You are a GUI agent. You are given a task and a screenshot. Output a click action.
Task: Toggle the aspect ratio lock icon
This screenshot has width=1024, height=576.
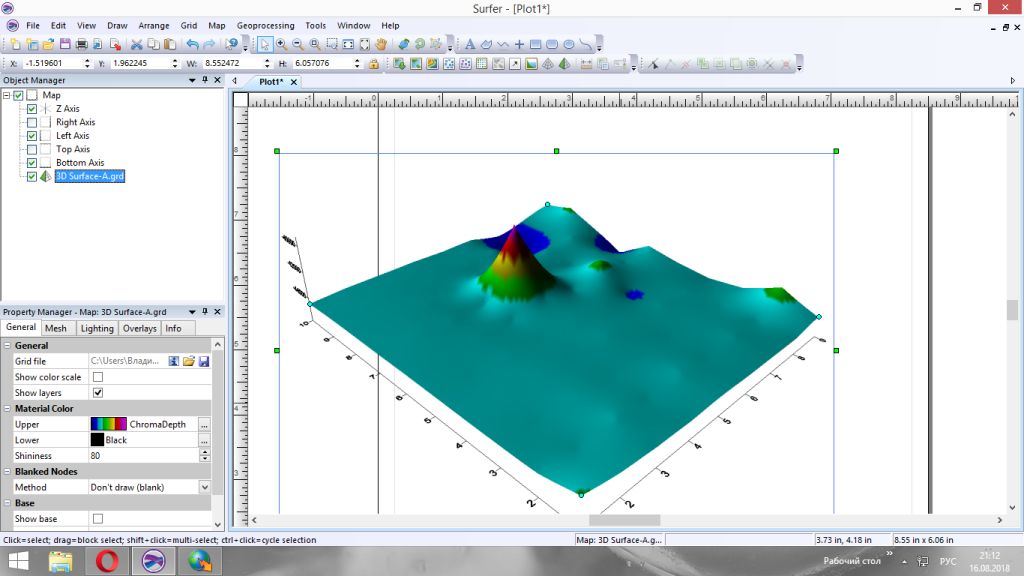point(373,64)
